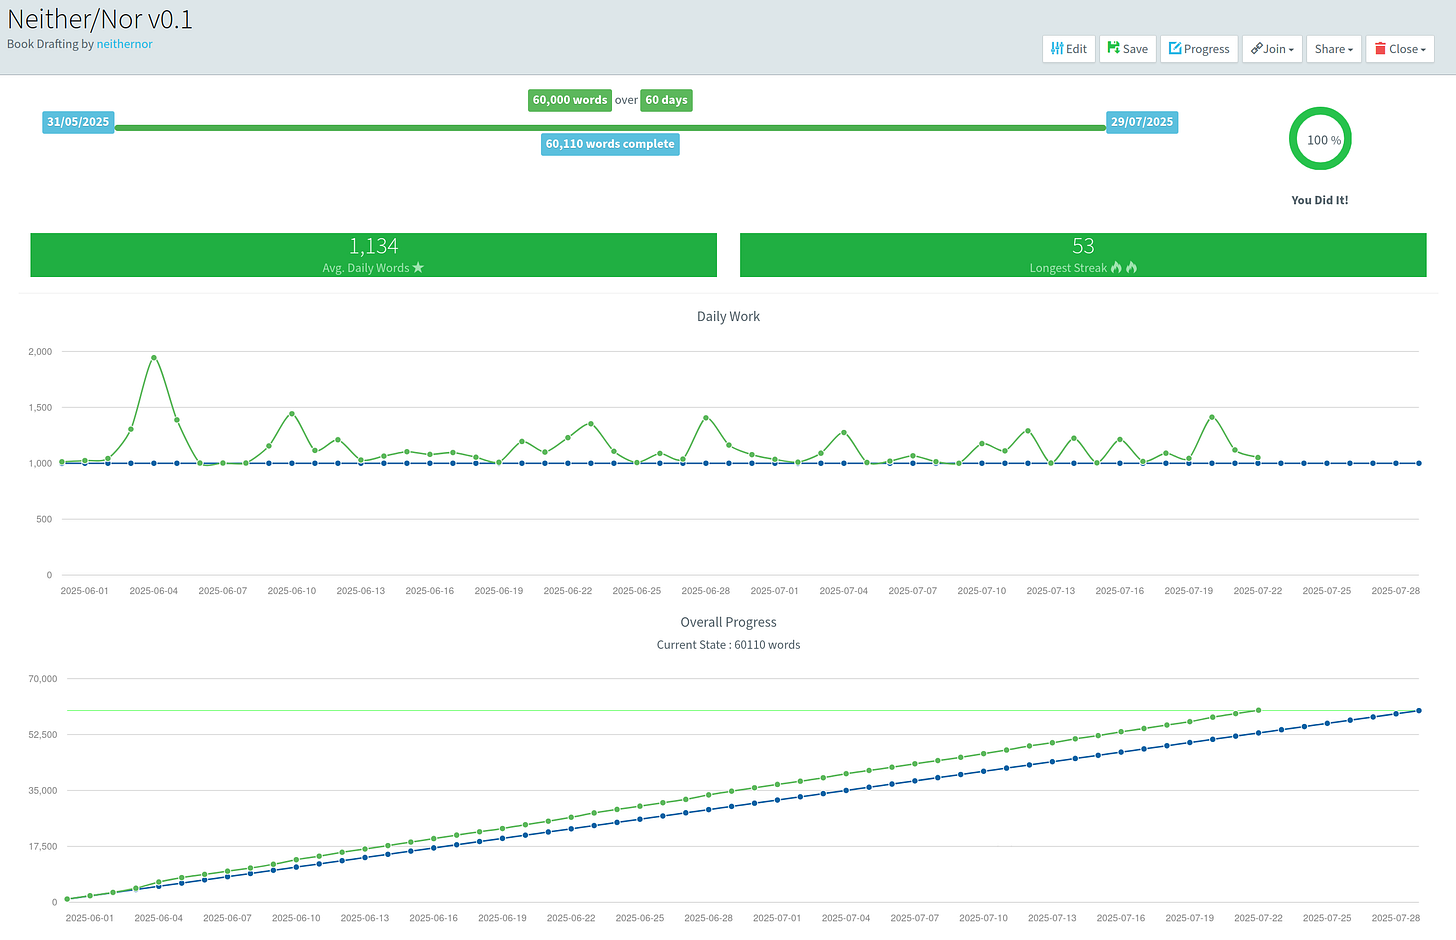Click the sliders icon on Edit button
The width and height of the screenshot is (1456, 940).
point(1057,48)
